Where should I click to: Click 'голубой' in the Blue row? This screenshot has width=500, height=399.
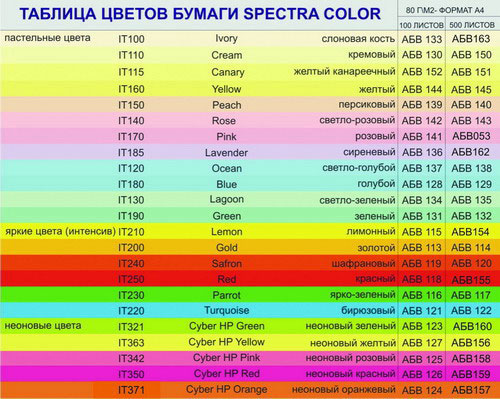pos(376,184)
